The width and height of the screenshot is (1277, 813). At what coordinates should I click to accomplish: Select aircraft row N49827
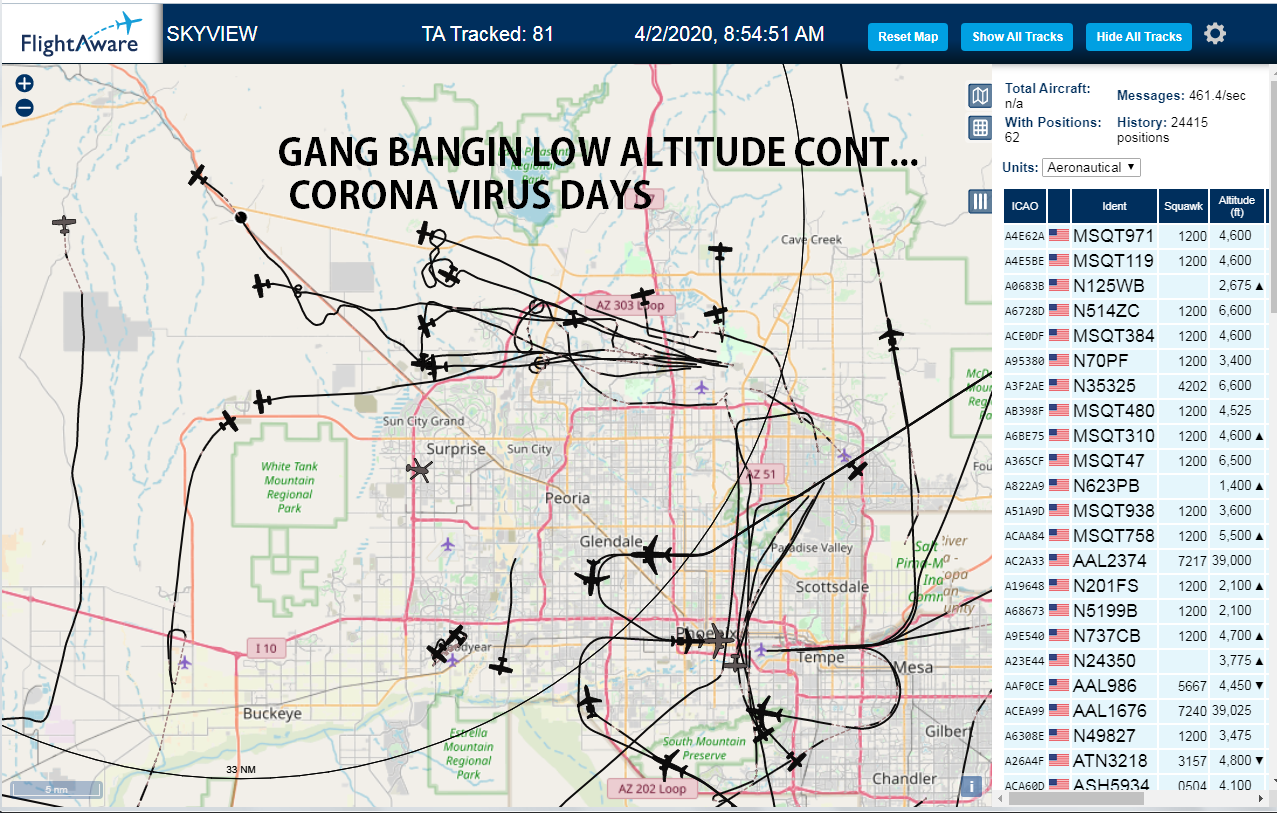coord(1136,736)
